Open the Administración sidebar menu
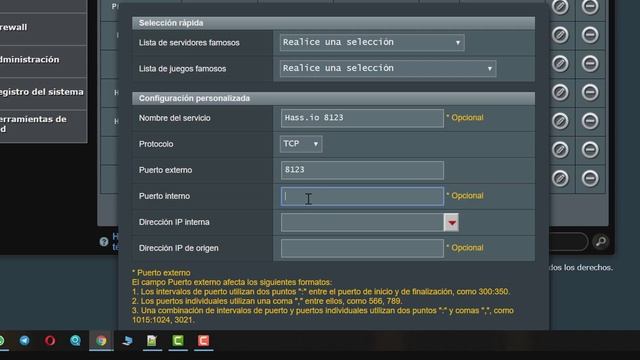 (43, 60)
